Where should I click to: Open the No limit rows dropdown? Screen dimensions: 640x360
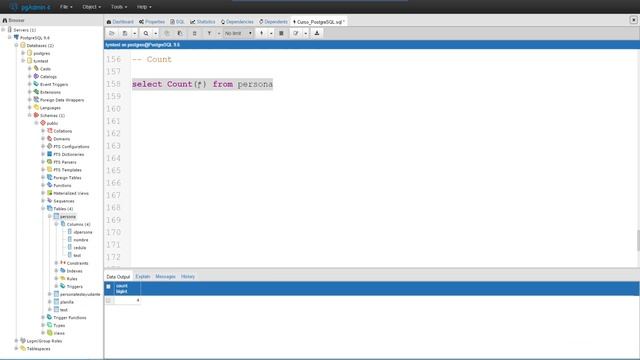tap(238, 33)
